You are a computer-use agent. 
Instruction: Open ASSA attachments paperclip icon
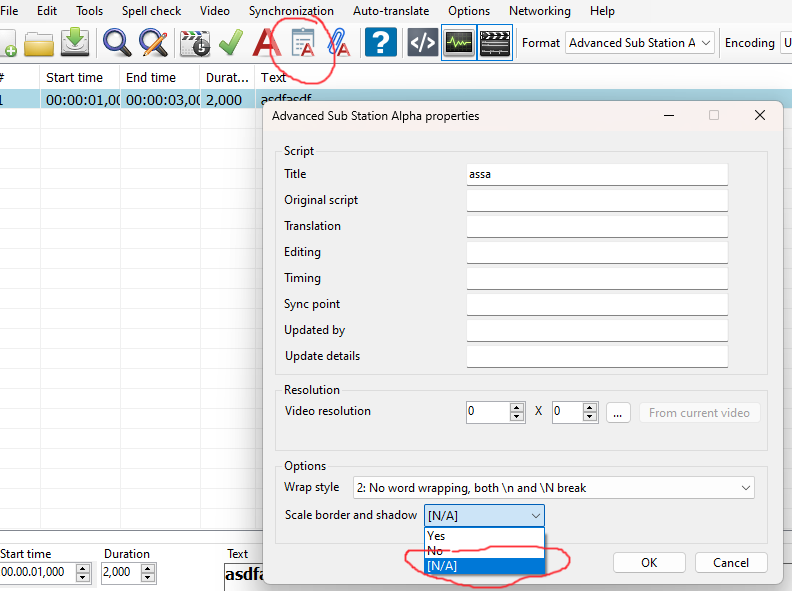point(338,42)
